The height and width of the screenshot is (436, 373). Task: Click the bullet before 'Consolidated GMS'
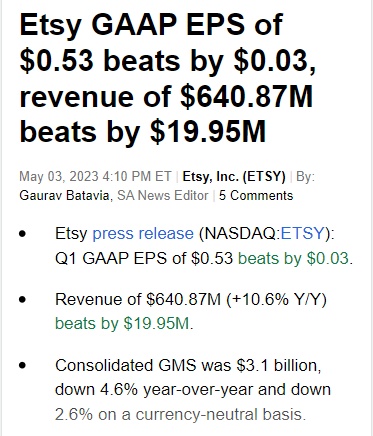pos(23,365)
